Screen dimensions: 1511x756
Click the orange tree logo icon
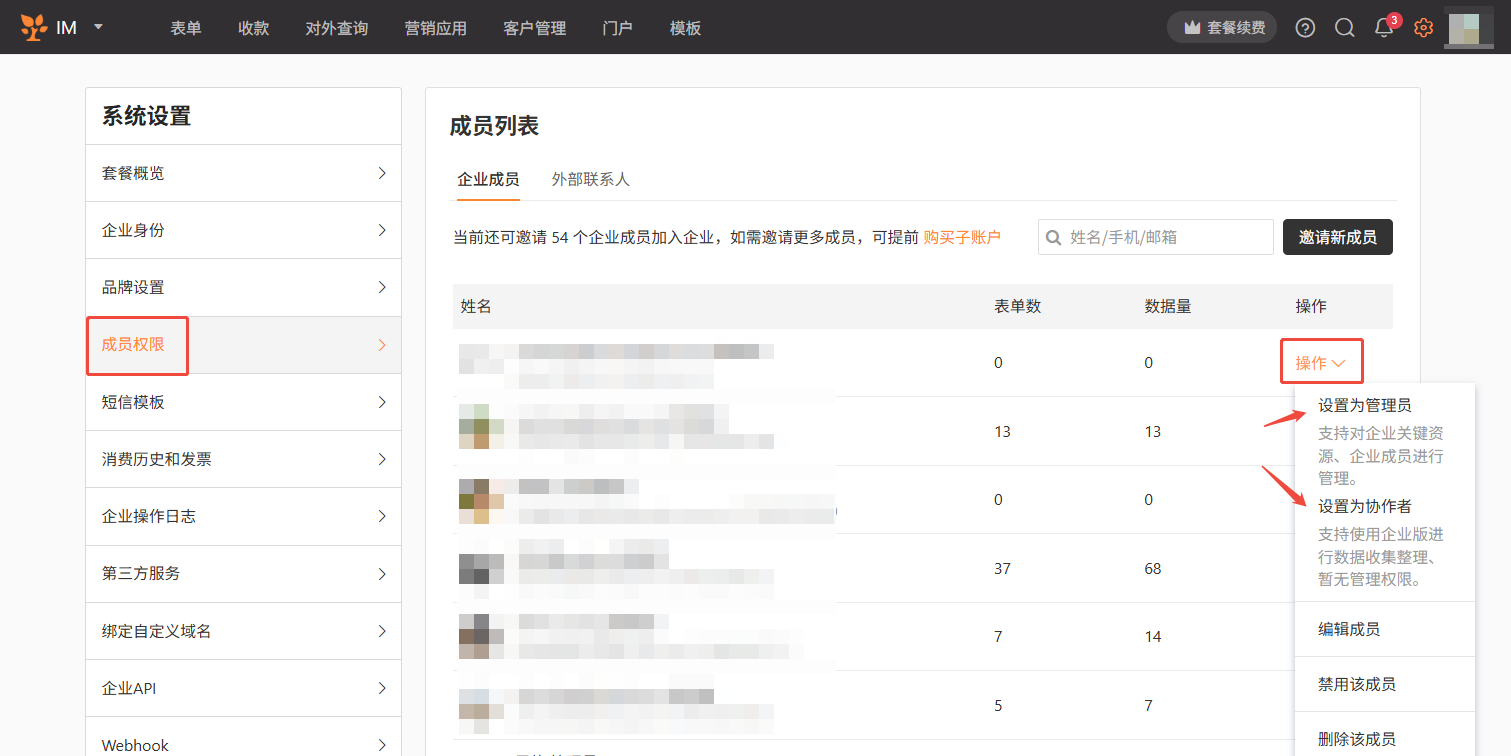(34, 28)
